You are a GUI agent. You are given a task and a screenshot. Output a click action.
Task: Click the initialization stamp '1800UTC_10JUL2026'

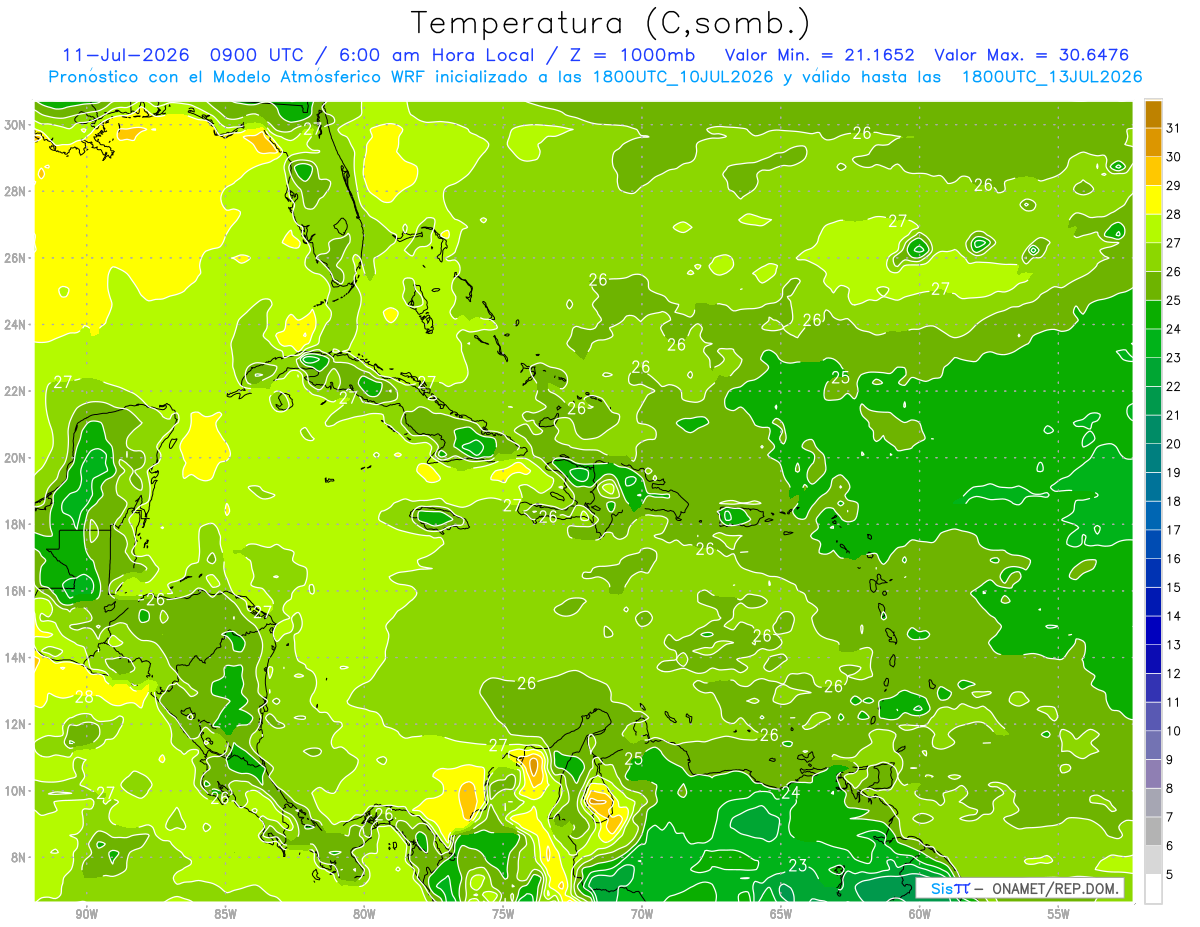pos(683,77)
